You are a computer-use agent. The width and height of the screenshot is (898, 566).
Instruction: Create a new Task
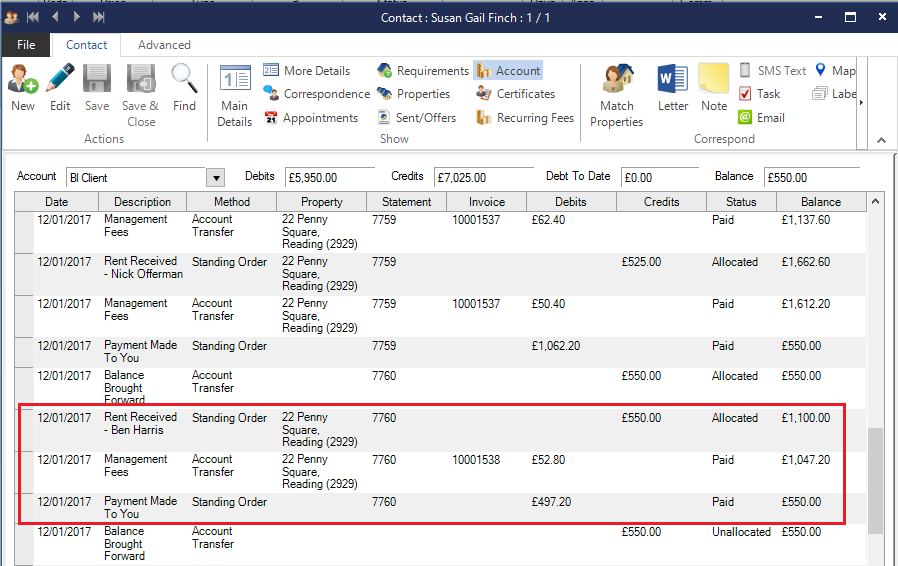coord(759,94)
